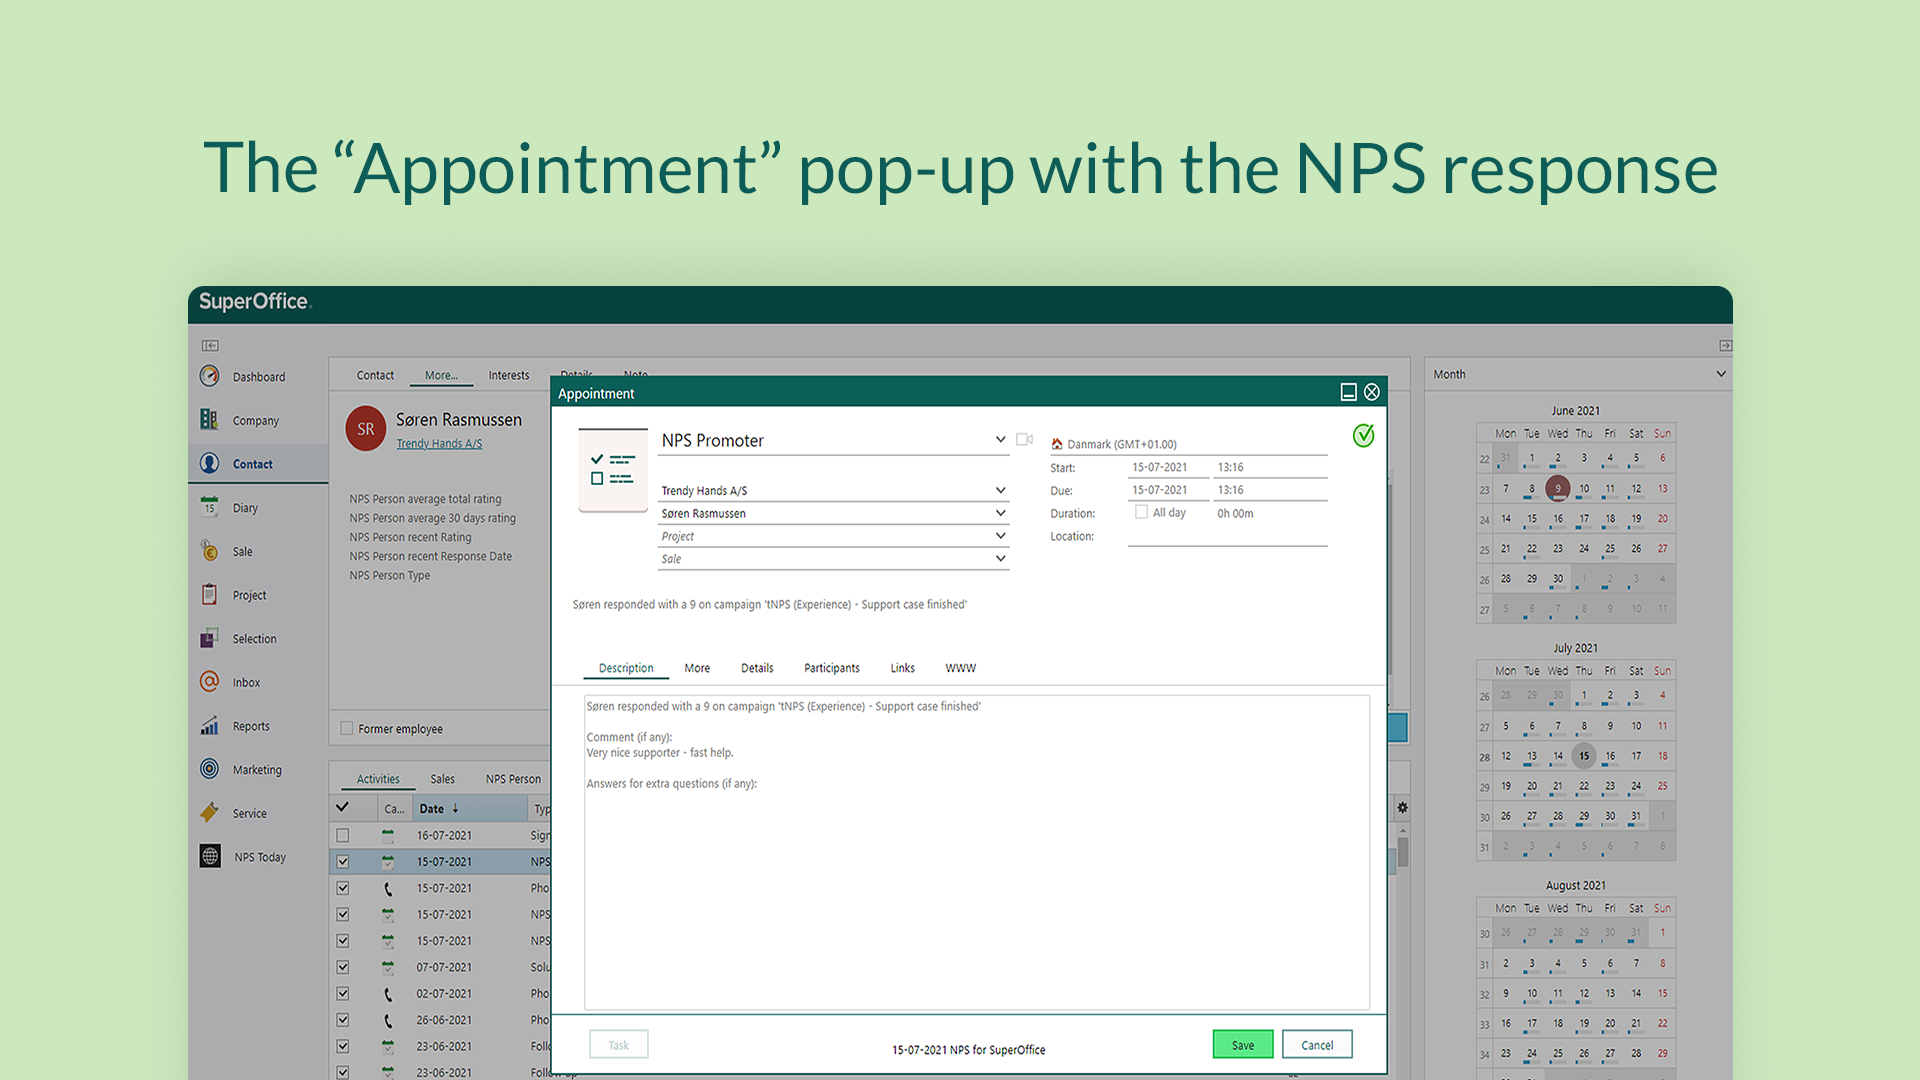Viewport: 1920px width, 1080px height.
Task: Open the Inbox at-sign icon
Action: [x=209, y=682]
